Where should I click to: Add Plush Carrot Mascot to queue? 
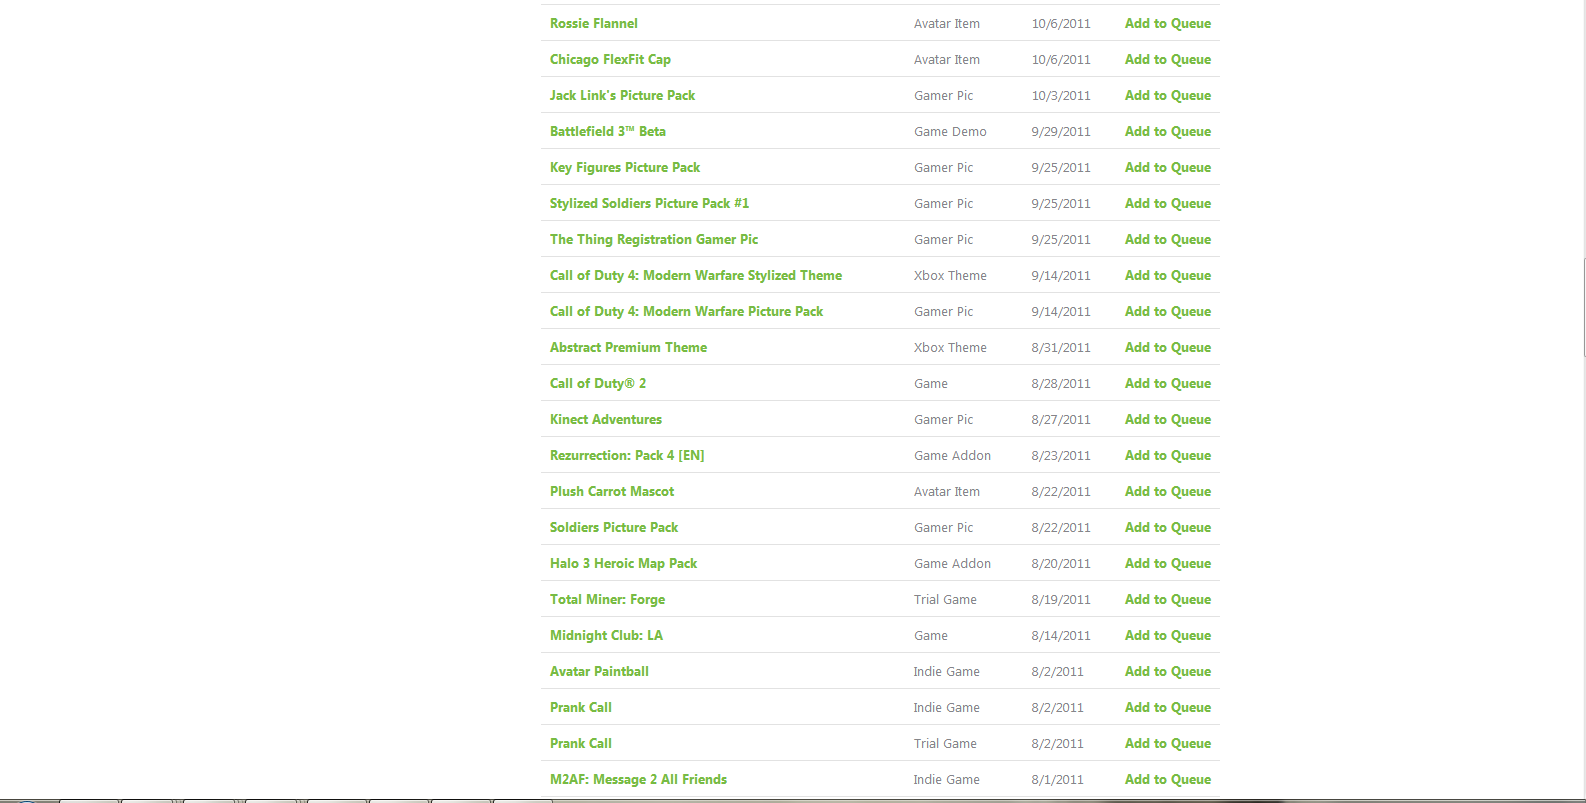pos(1168,491)
